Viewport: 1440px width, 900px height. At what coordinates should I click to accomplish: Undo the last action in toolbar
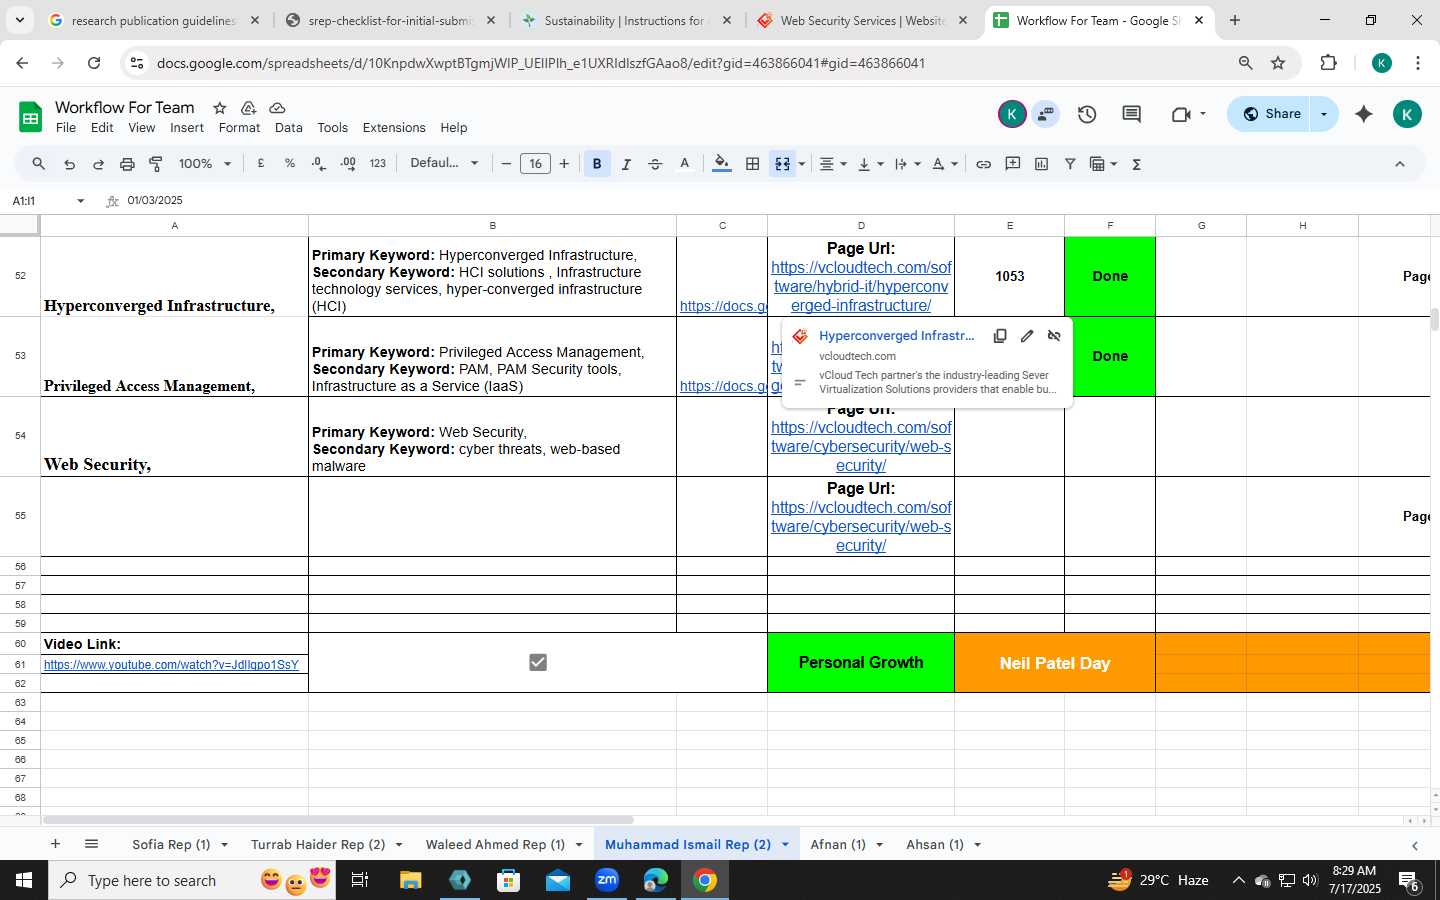click(69, 164)
